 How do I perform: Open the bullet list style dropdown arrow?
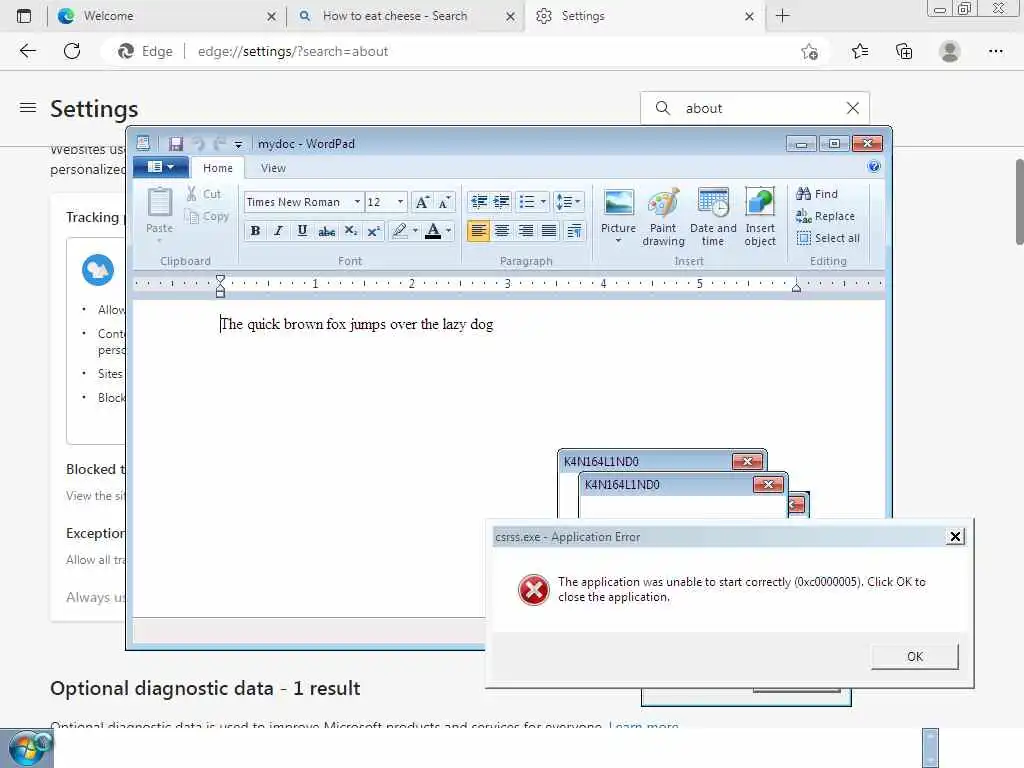[x=543, y=202]
